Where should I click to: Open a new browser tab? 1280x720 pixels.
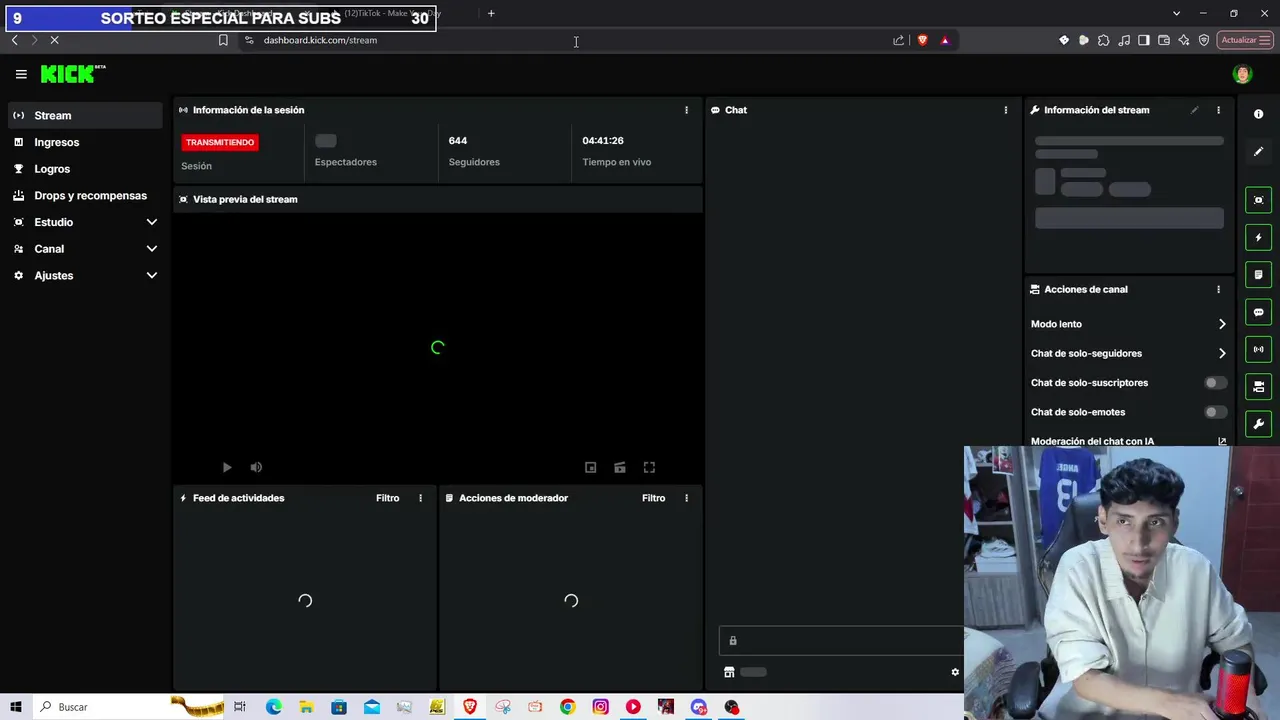point(491,13)
